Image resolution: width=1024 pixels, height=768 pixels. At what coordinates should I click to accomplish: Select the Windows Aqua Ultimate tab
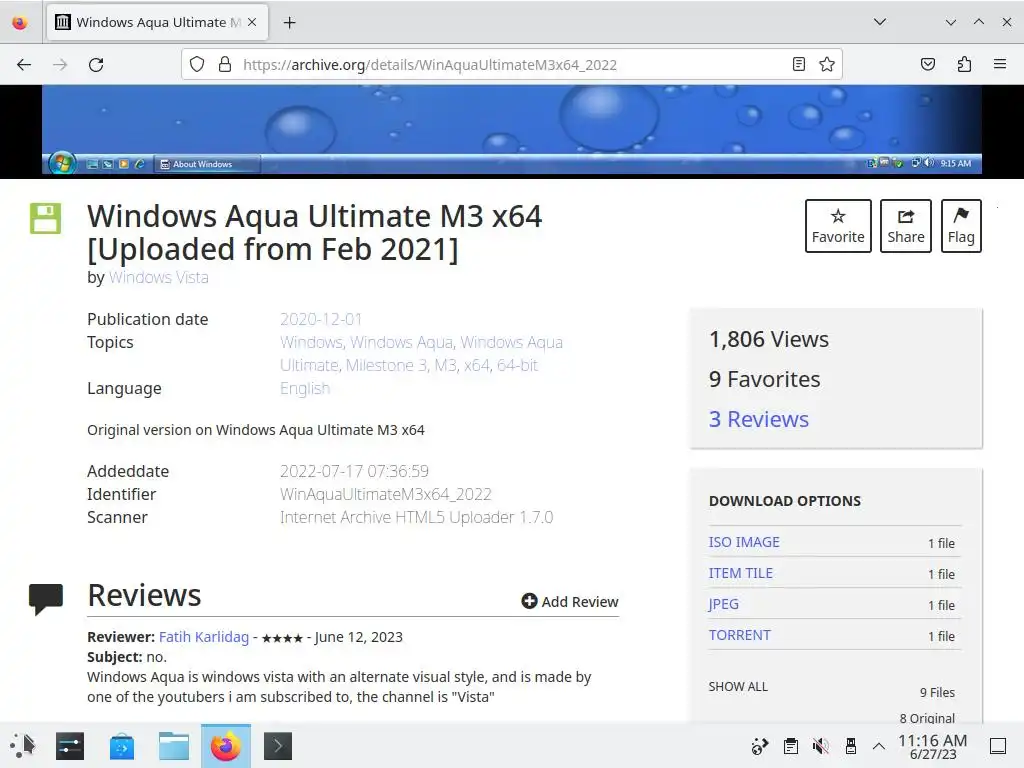click(157, 22)
